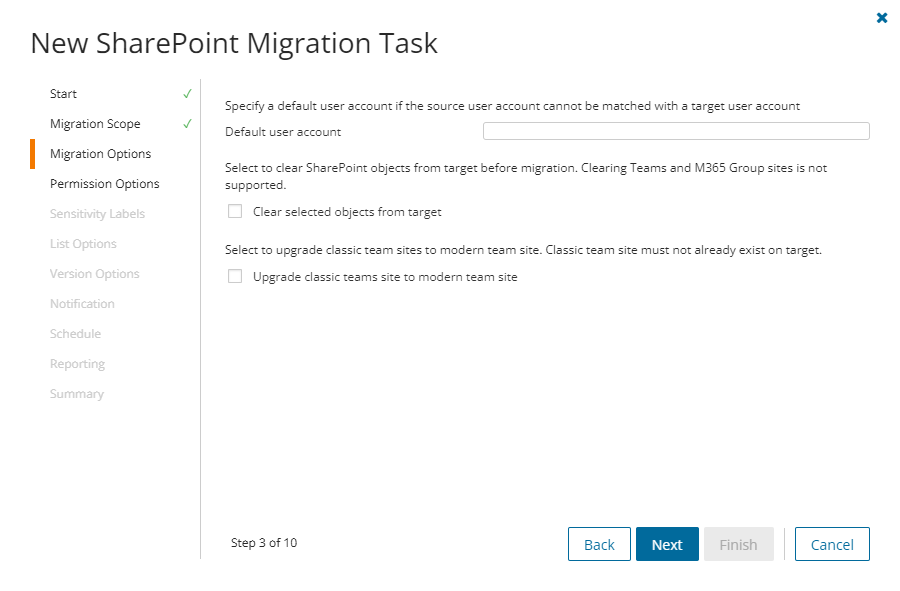
Task: Proceed with the Next button
Action: (667, 544)
